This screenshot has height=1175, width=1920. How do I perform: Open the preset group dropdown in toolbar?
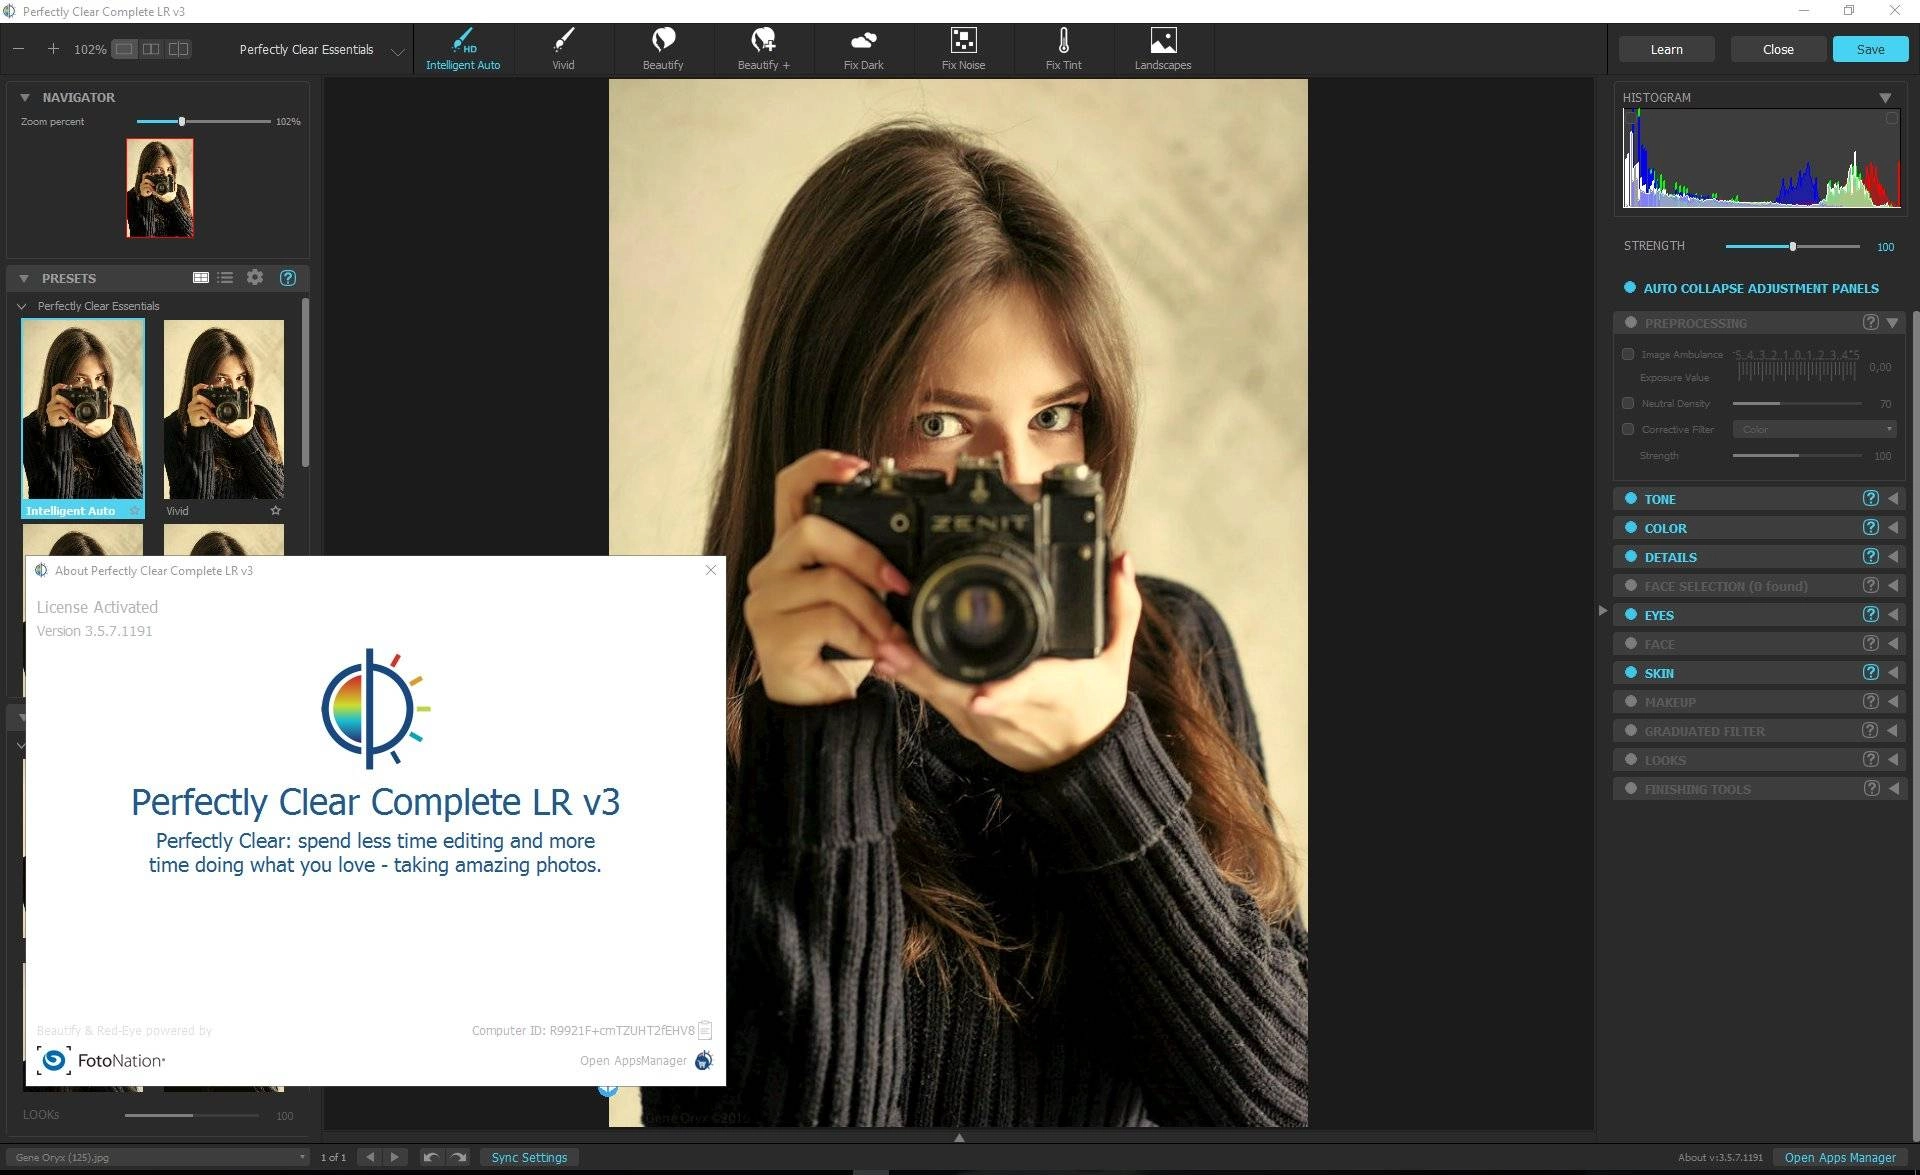pyautogui.click(x=397, y=51)
